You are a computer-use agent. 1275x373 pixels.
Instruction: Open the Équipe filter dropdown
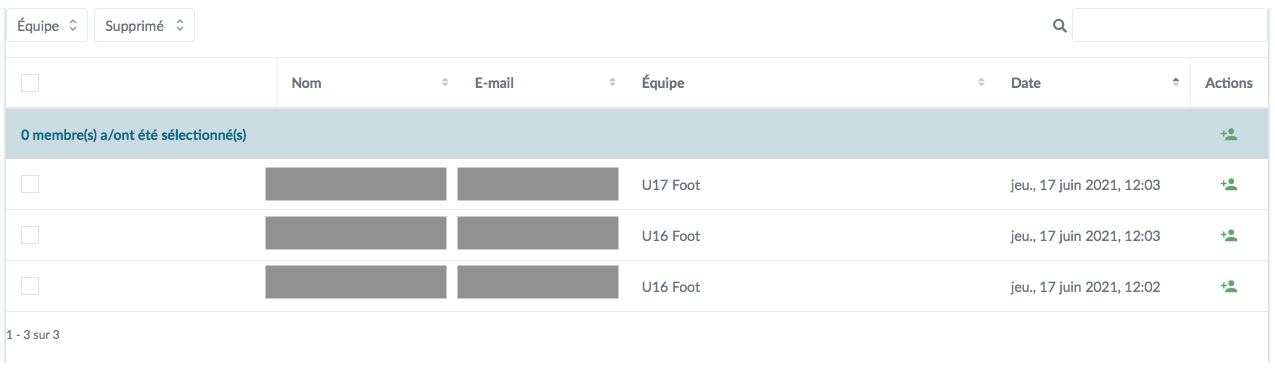[x=47, y=26]
